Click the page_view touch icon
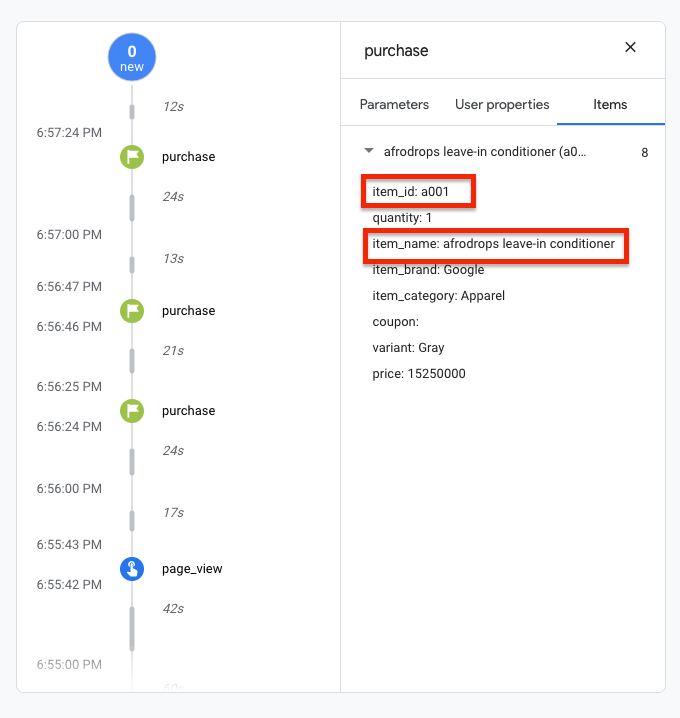 pos(132,569)
